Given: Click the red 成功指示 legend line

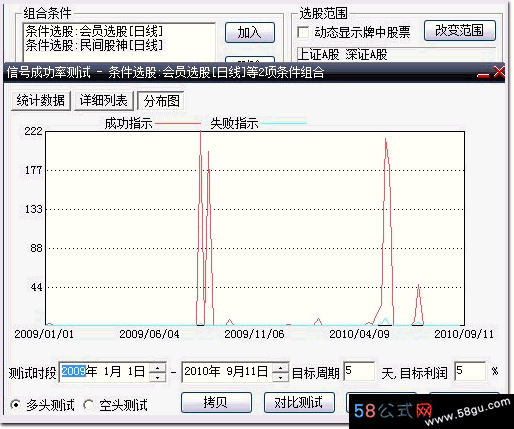Looking at the screenshot, I should (x=178, y=124).
